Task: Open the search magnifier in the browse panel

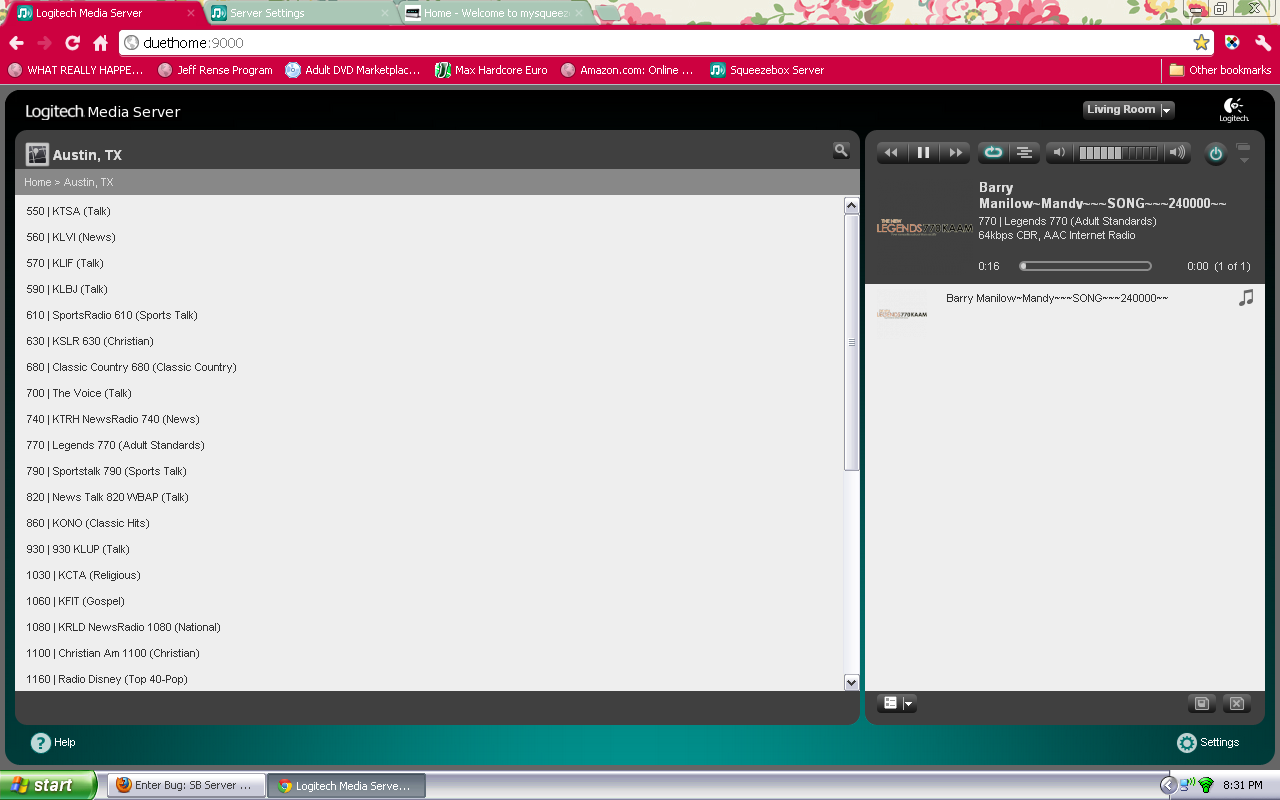Action: click(x=841, y=150)
